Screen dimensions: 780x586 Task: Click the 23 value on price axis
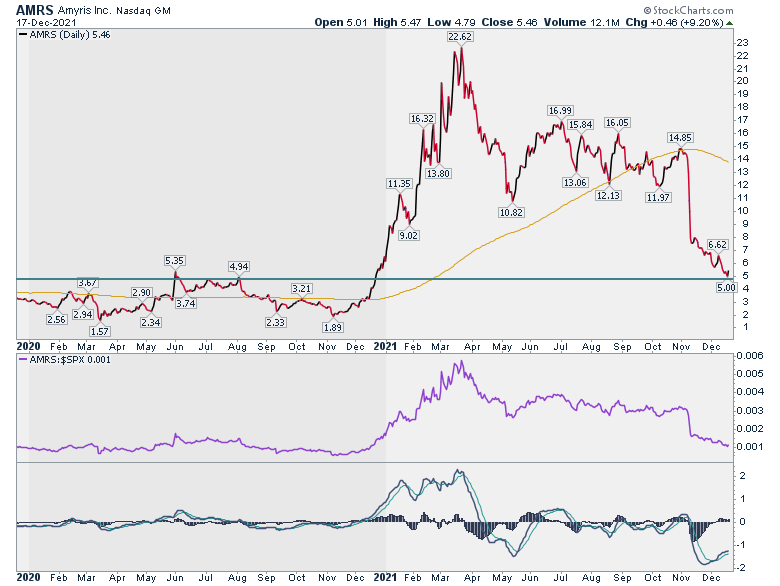point(742,43)
